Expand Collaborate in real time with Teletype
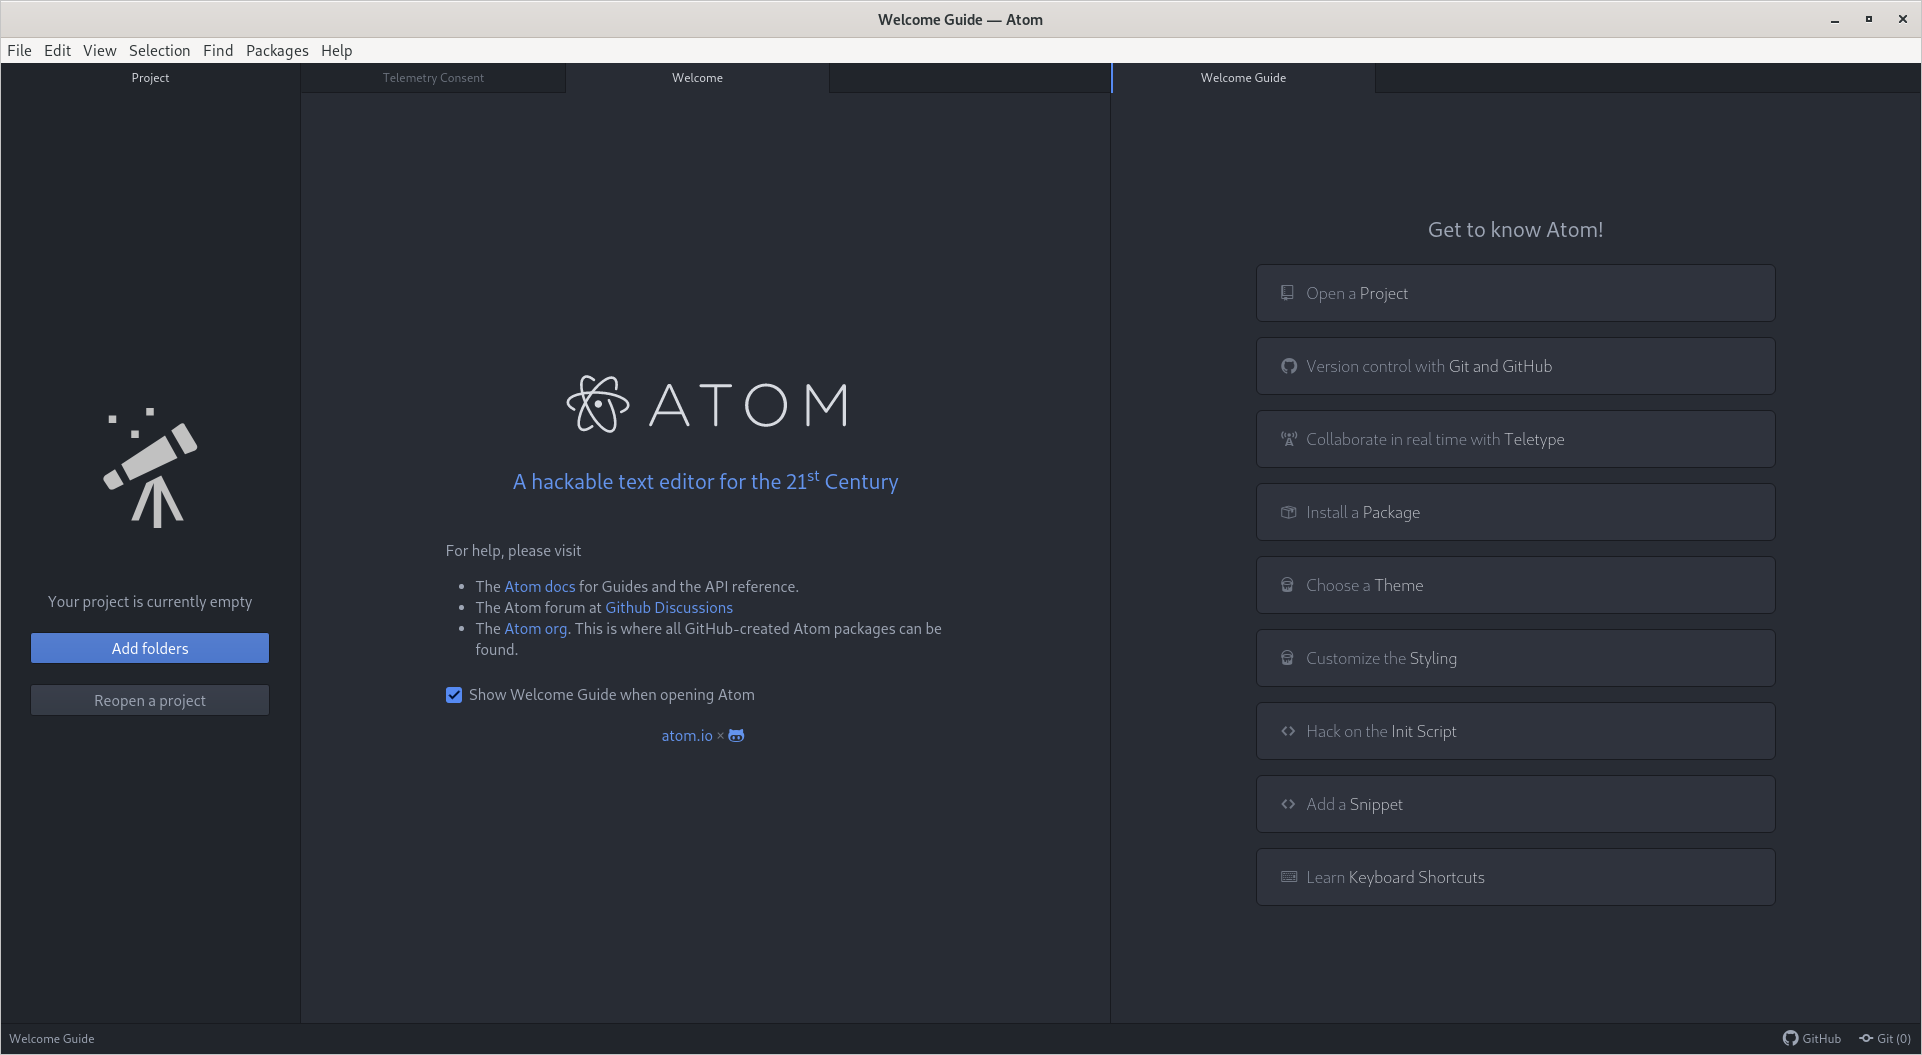 click(1515, 439)
